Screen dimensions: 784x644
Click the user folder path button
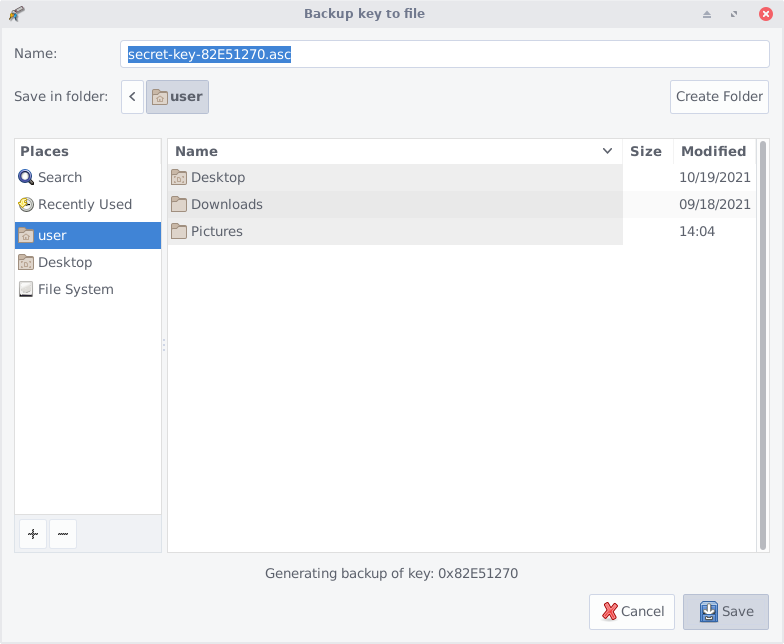point(177,97)
